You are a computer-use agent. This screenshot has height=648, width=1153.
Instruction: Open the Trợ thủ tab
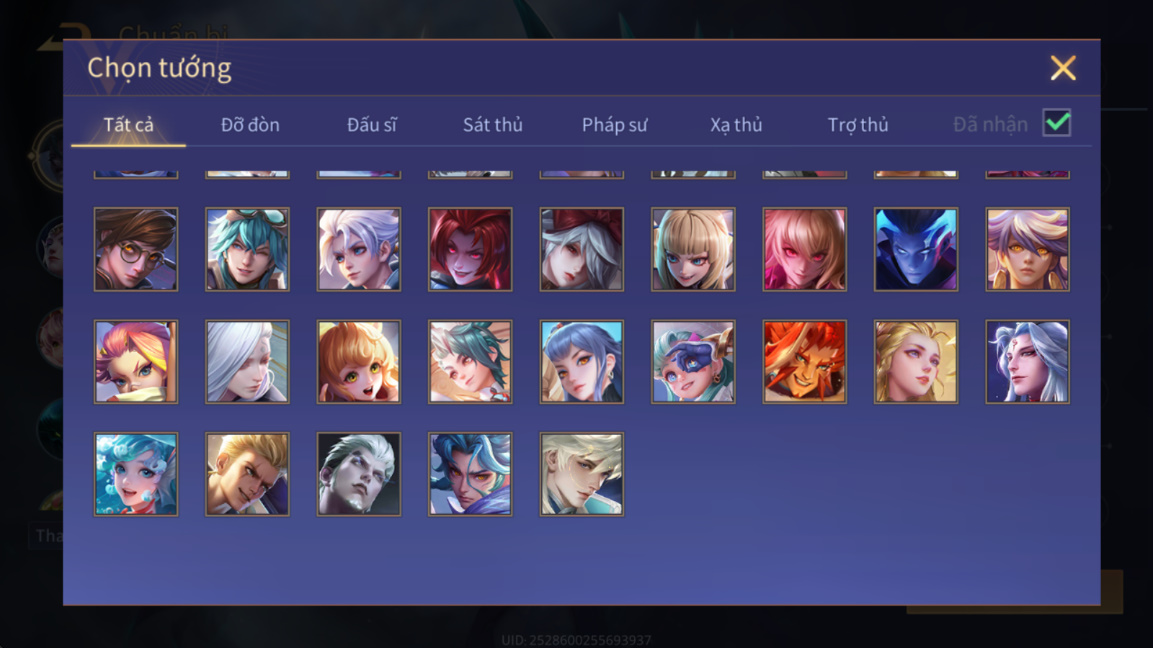pos(857,125)
